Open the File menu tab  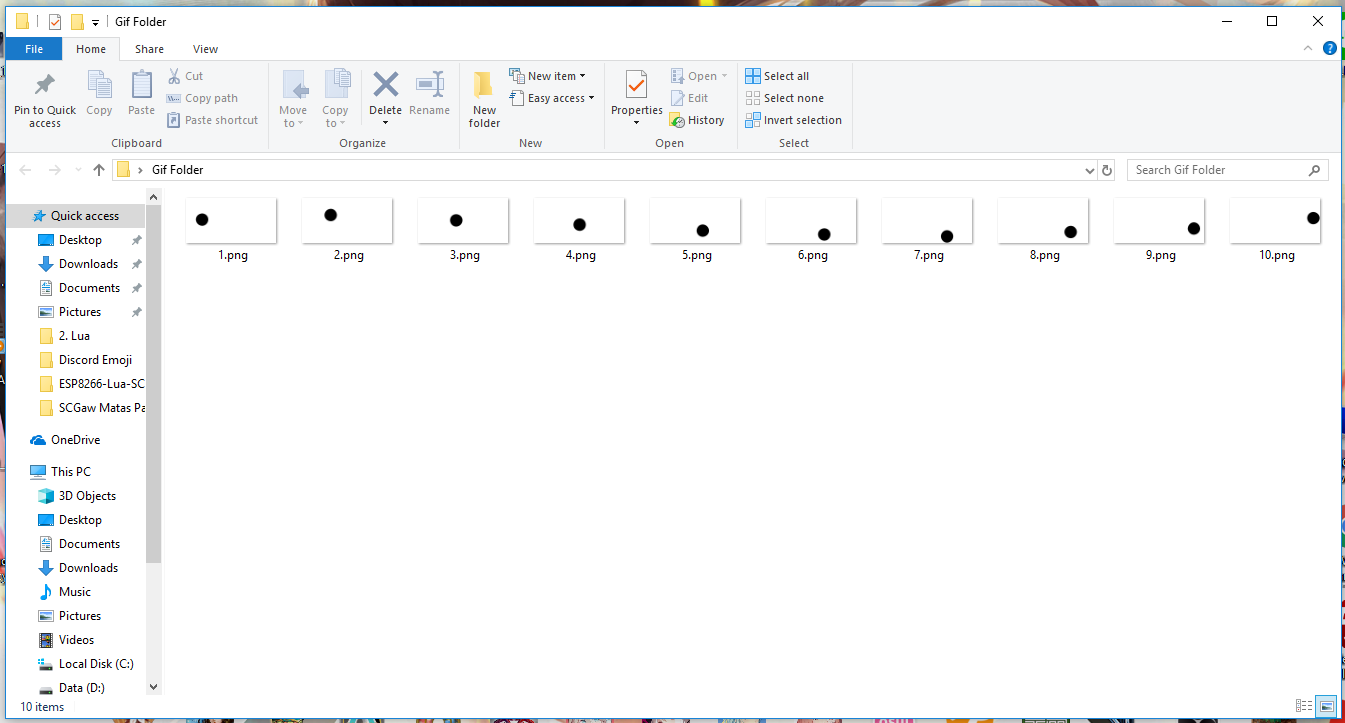pyautogui.click(x=34, y=49)
